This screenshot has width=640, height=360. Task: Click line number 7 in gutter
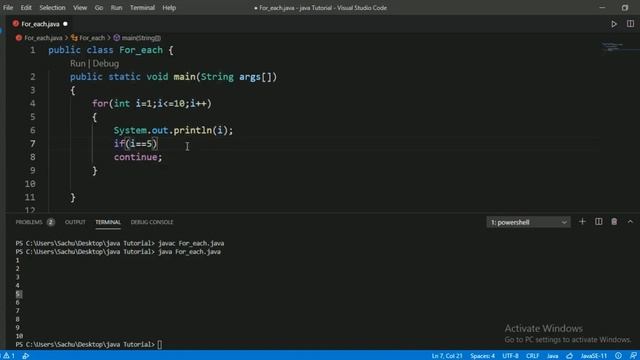pos(33,144)
